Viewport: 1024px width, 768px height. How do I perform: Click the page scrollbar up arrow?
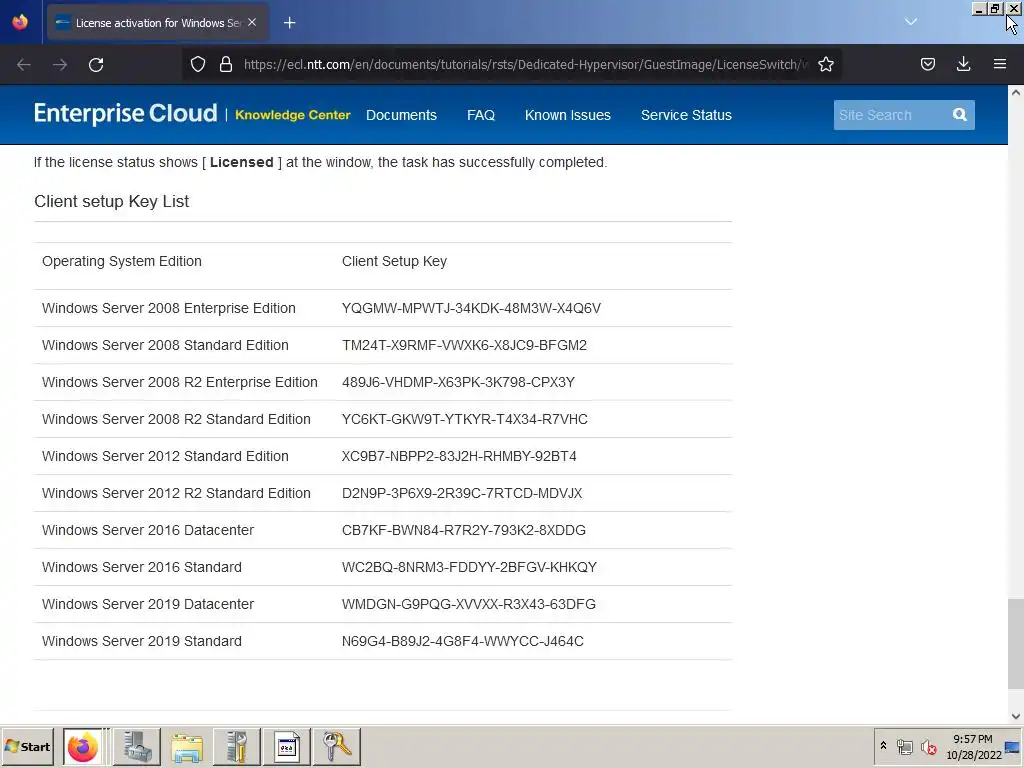coord(1016,92)
